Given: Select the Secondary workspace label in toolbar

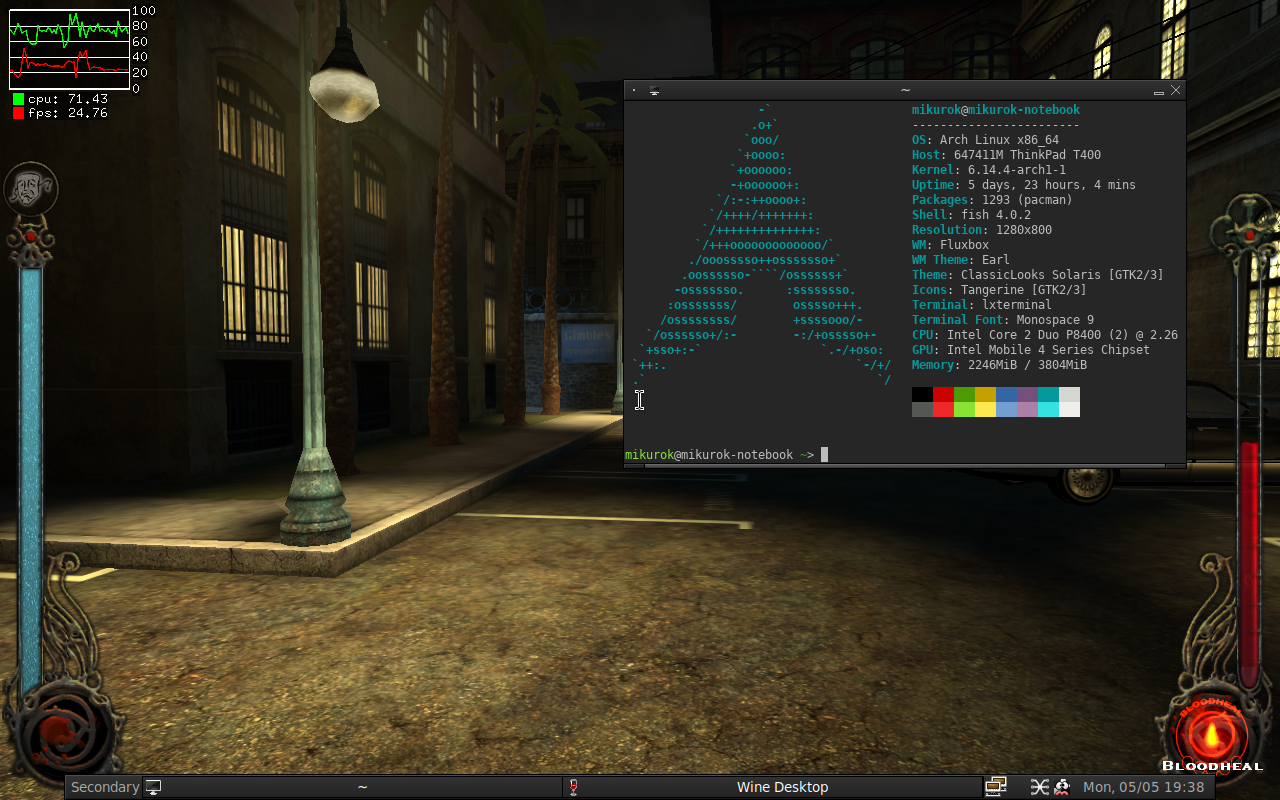Looking at the screenshot, I should point(105,787).
